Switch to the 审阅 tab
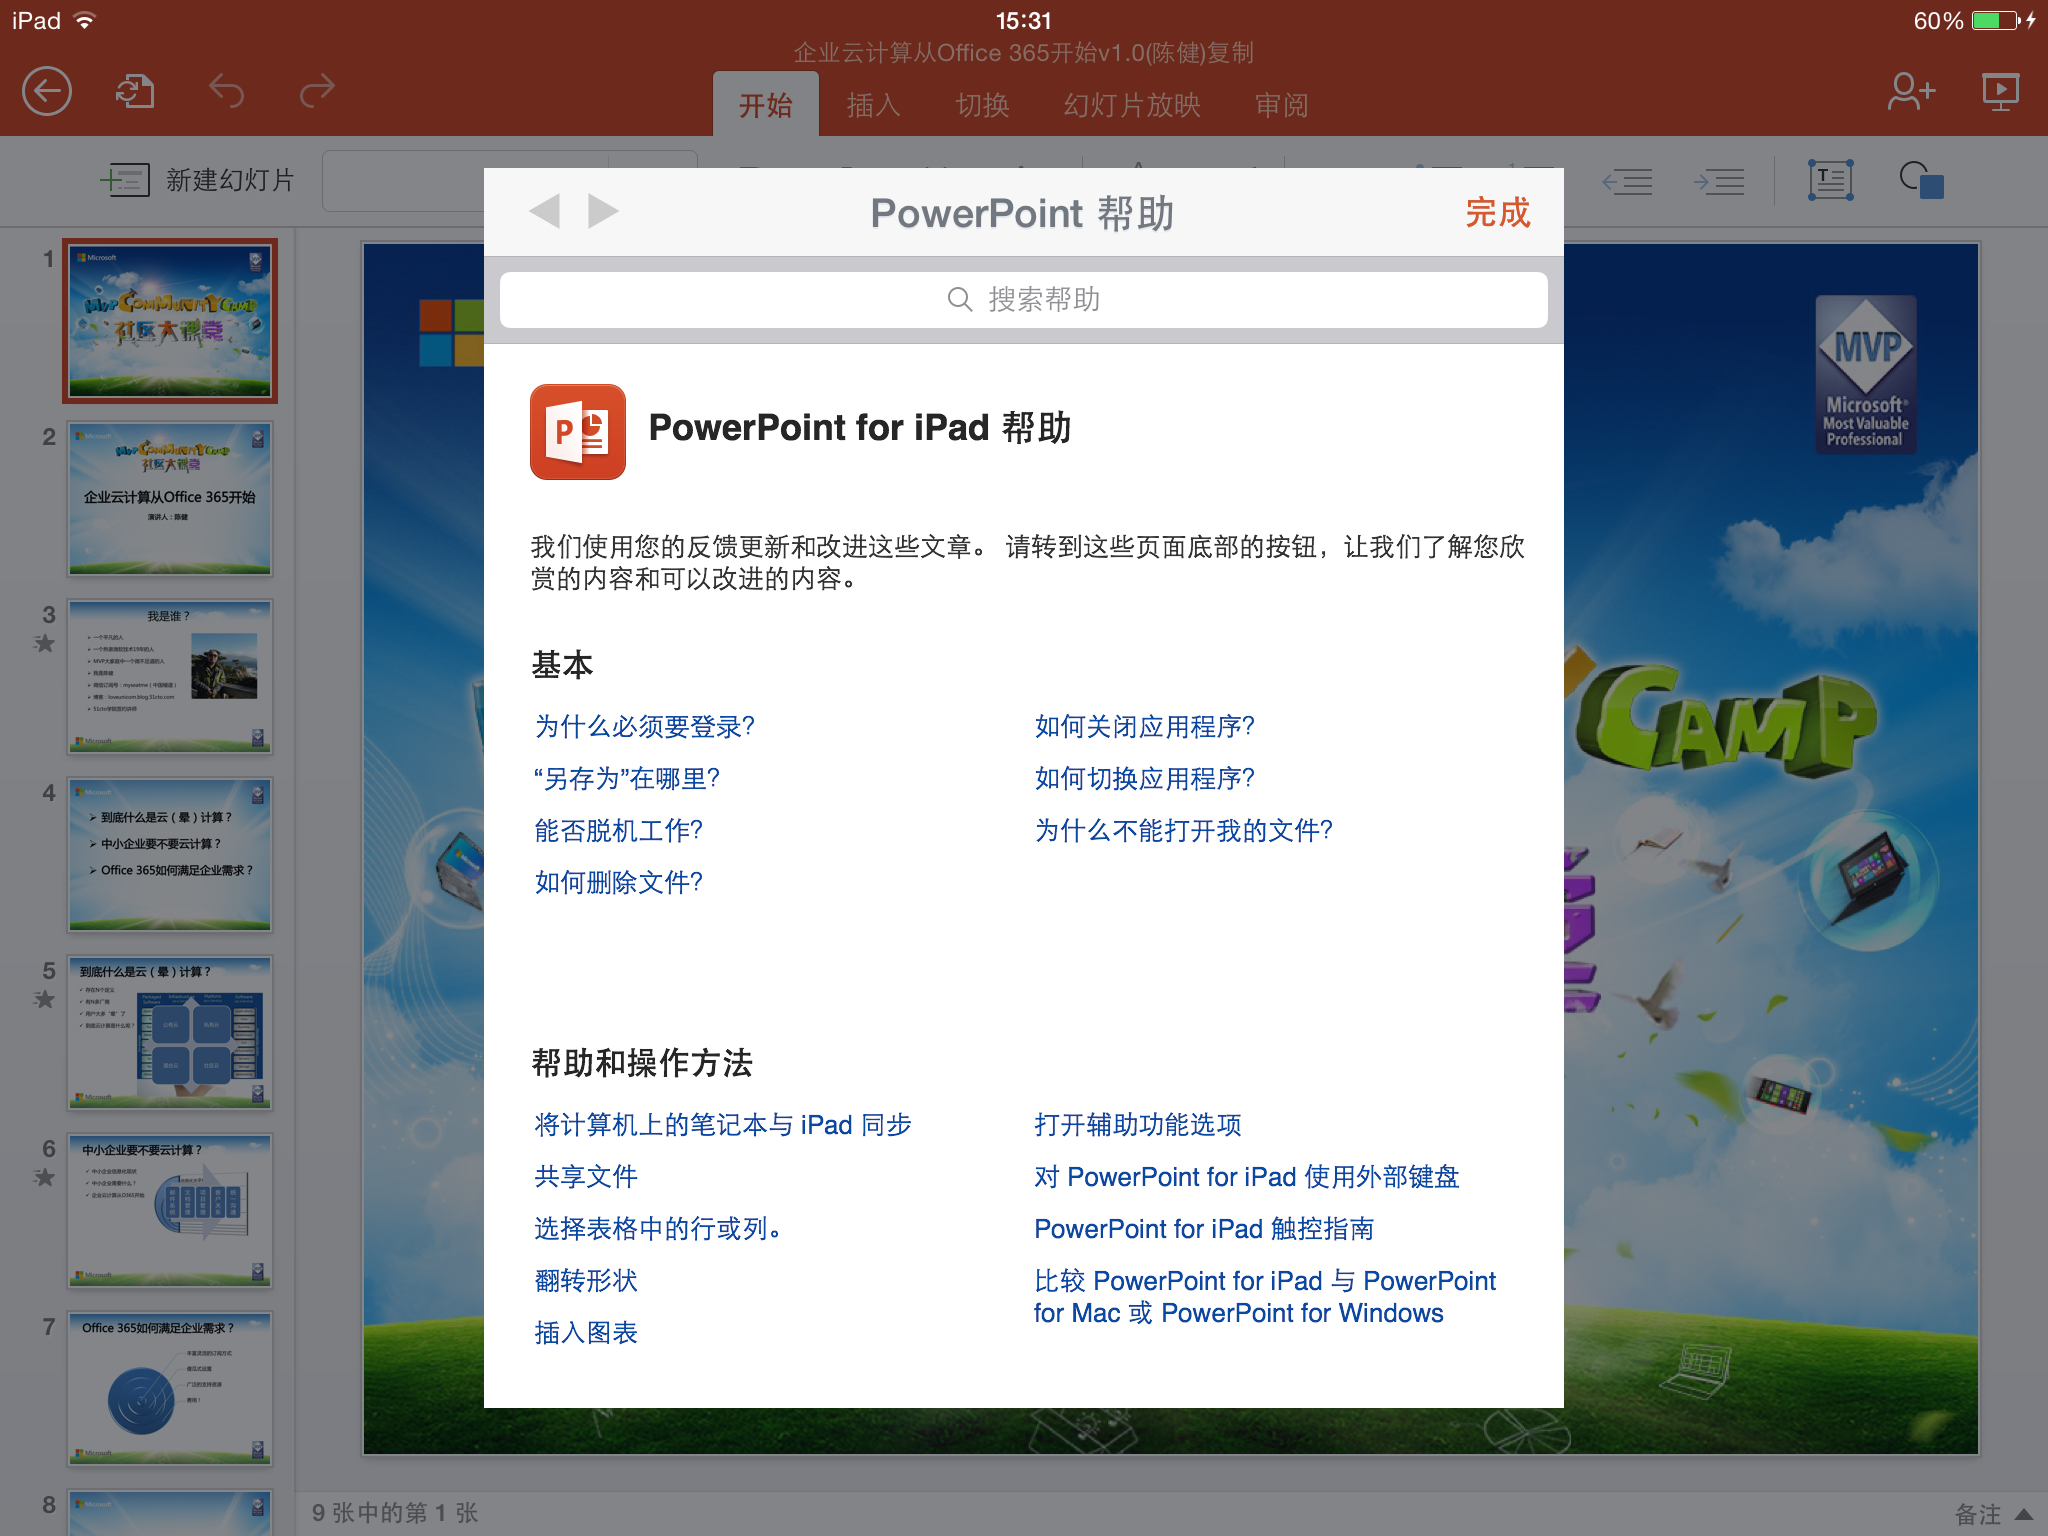The image size is (2048, 1536). [1282, 105]
